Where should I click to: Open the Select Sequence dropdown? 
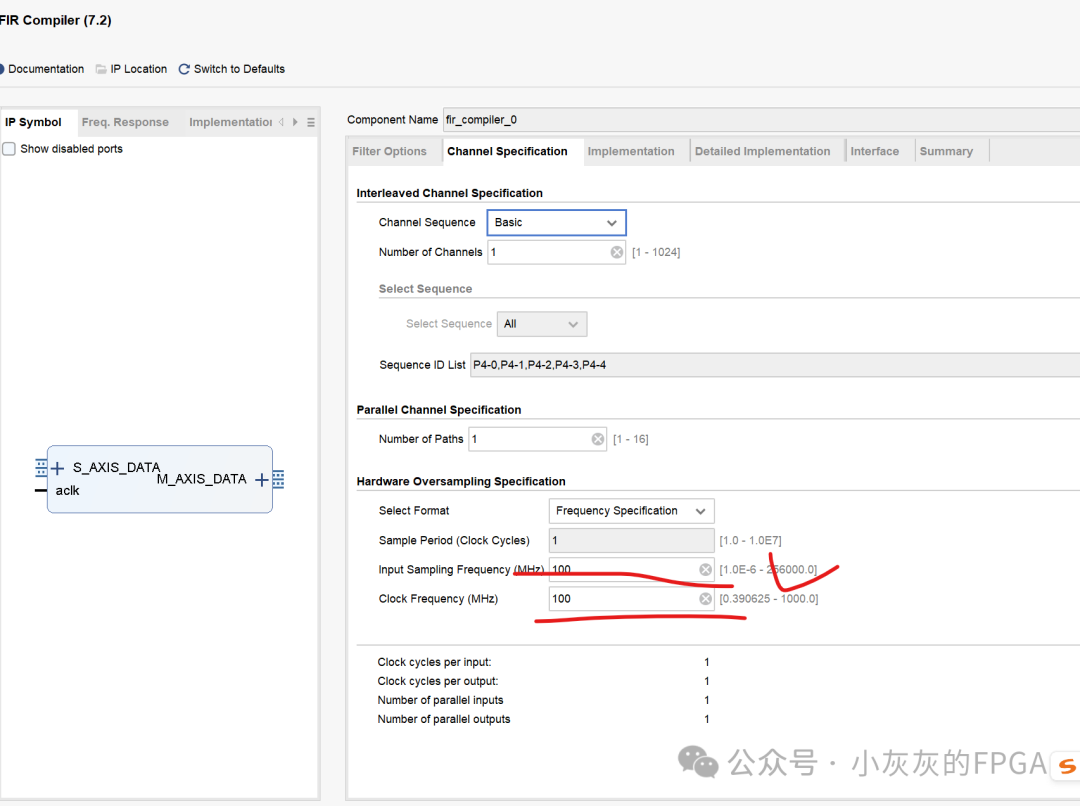(x=542, y=324)
